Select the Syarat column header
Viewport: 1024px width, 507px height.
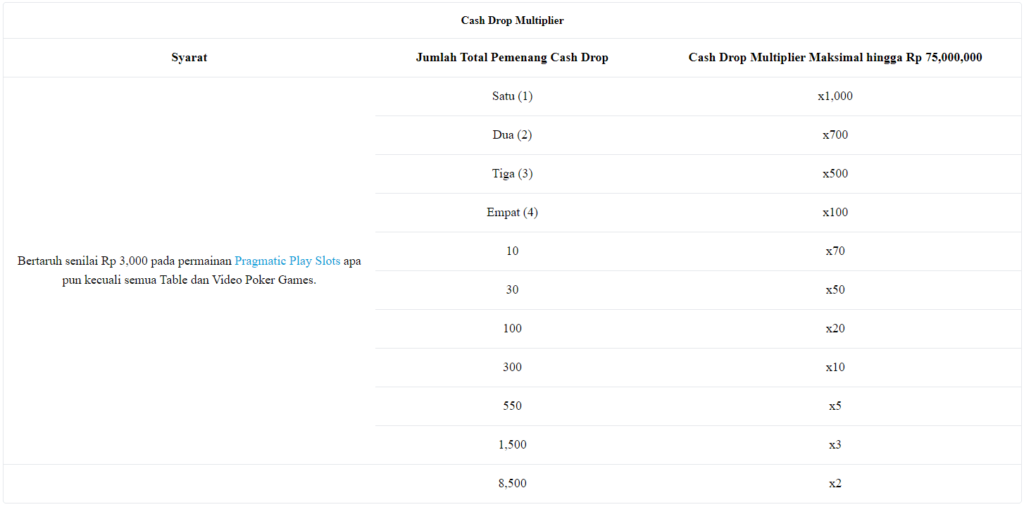coord(189,57)
